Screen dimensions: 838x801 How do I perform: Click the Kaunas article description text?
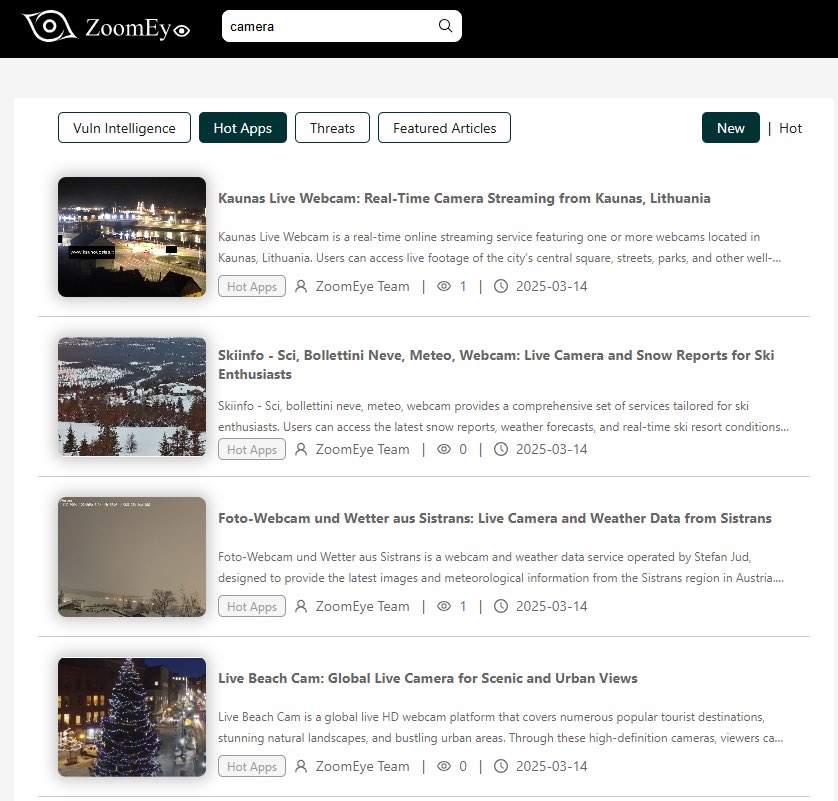click(x=500, y=247)
